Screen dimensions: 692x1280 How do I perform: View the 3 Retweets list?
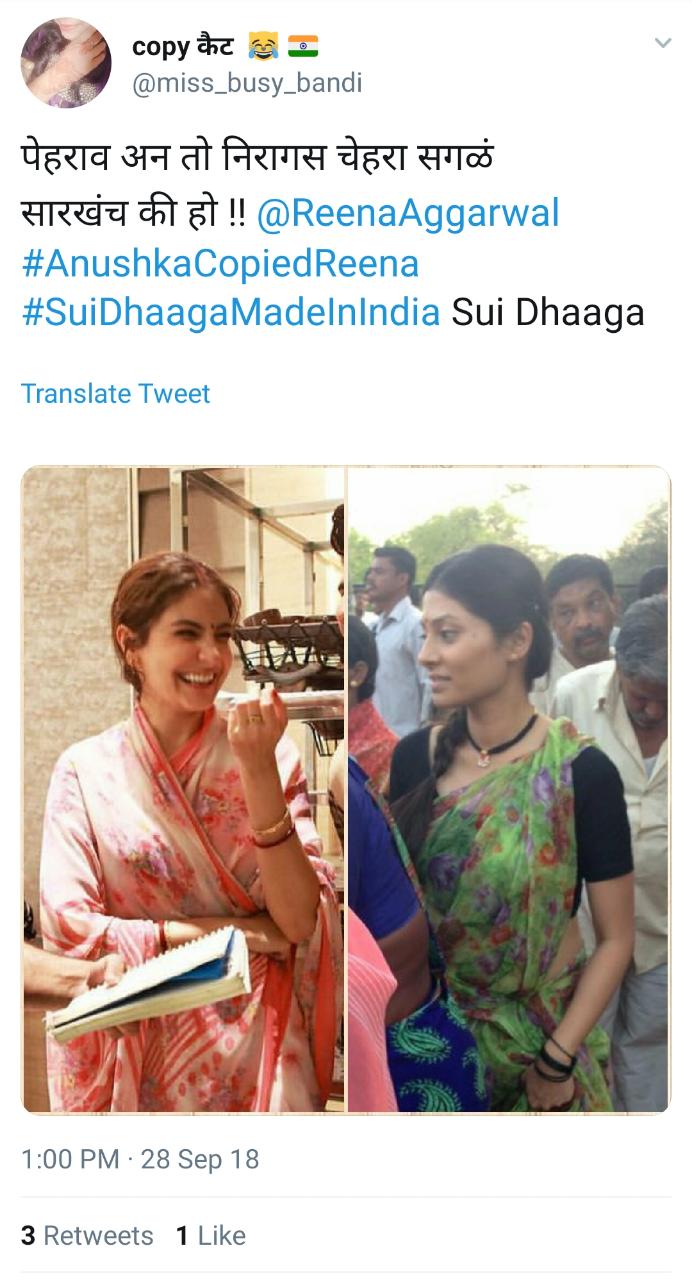pos(87,1236)
